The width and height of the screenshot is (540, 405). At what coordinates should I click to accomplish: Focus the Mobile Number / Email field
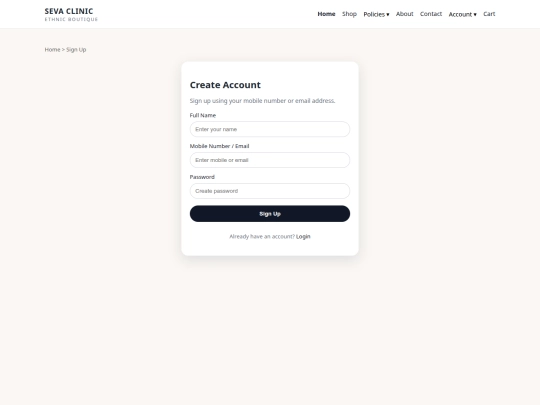pyautogui.click(x=270, y=160)
